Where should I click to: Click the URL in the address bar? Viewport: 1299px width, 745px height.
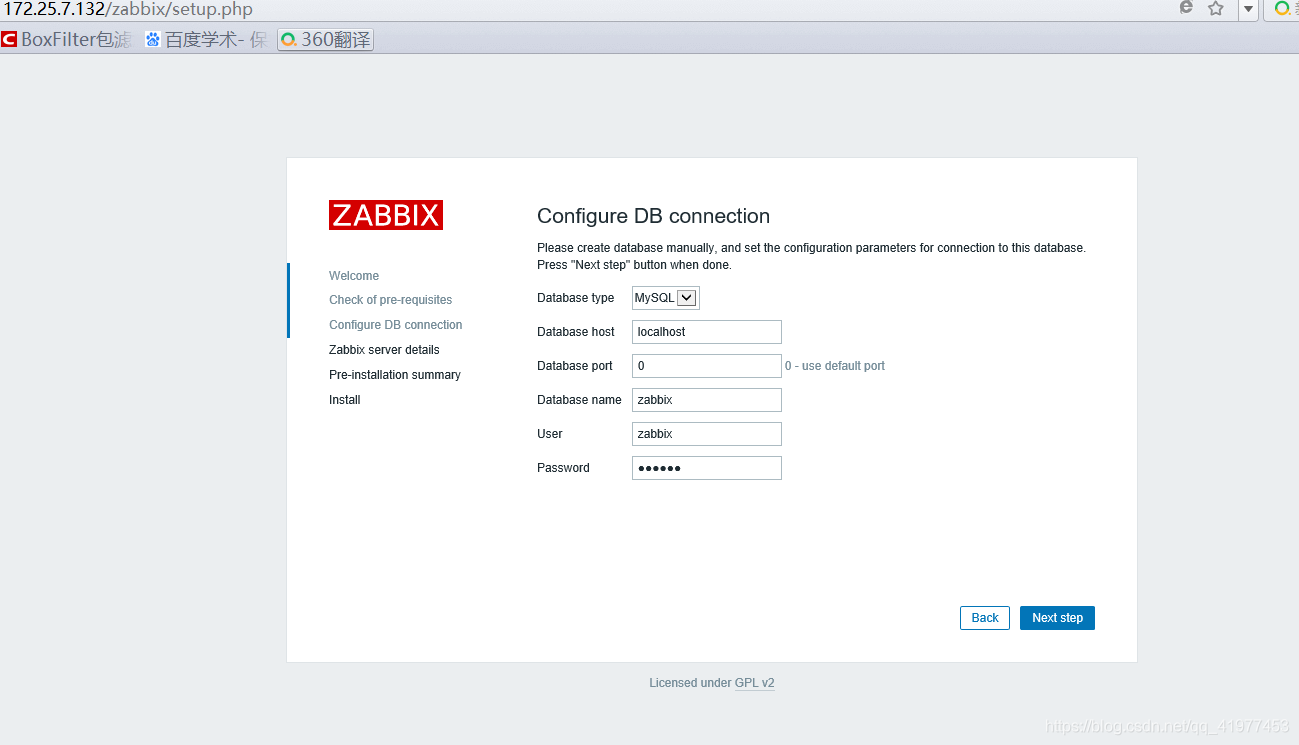(128, 9)
